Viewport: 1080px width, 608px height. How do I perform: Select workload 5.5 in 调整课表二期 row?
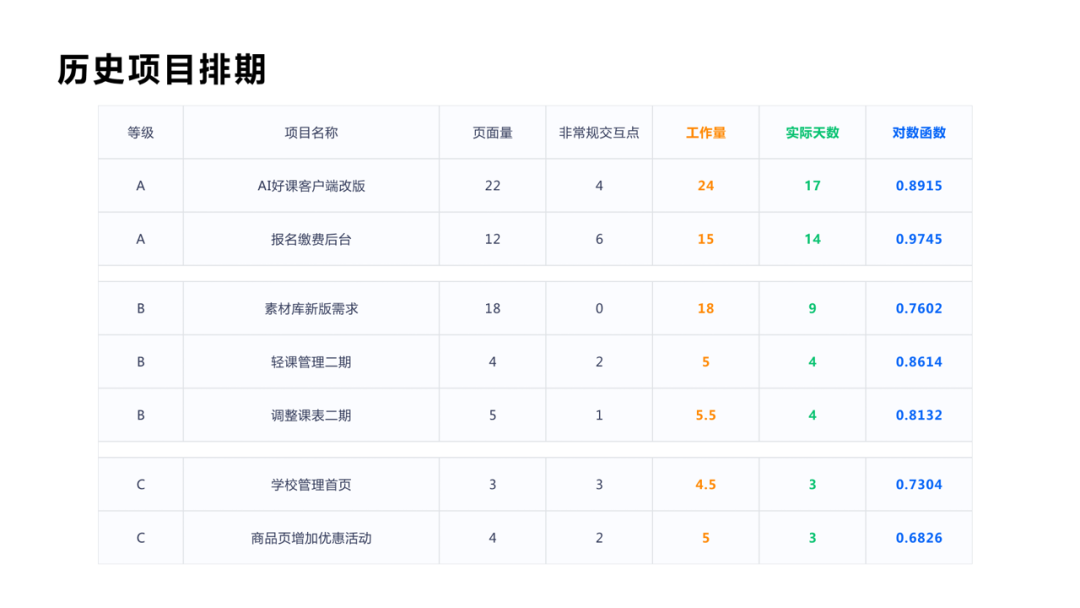706,415
